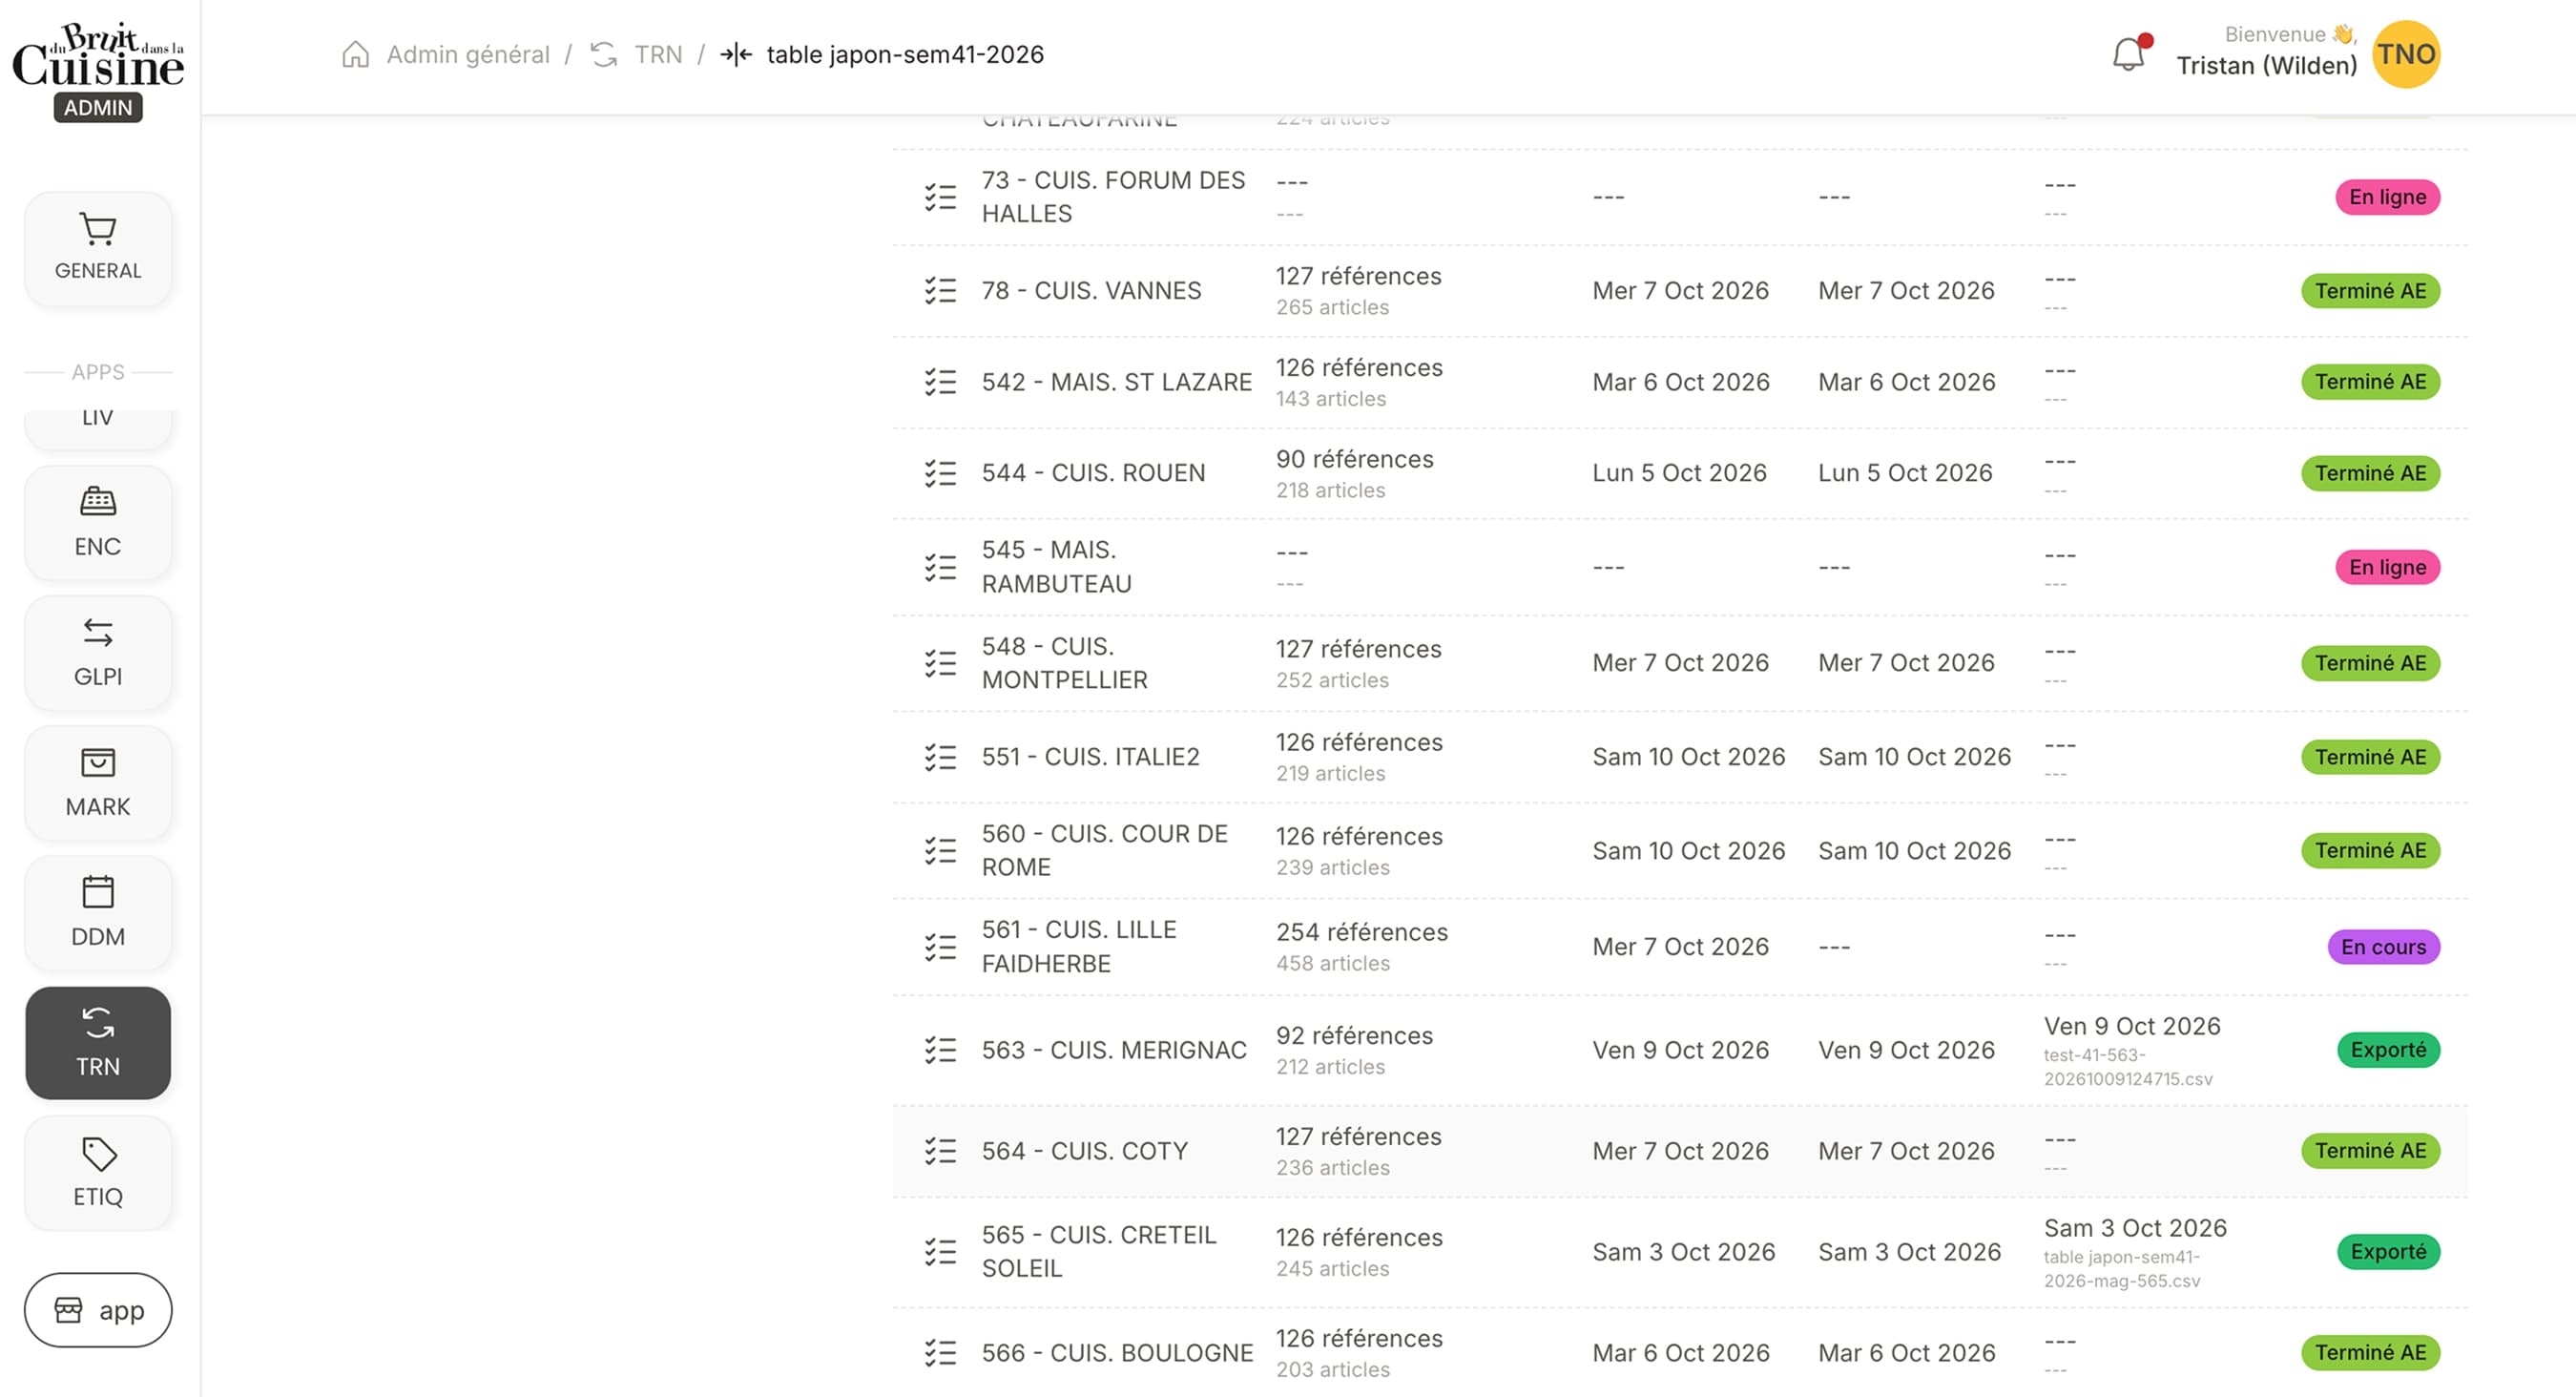Click the home icon in breadcrumb
This screenshot has height=1397, width=2576.
tap(355, 54)
